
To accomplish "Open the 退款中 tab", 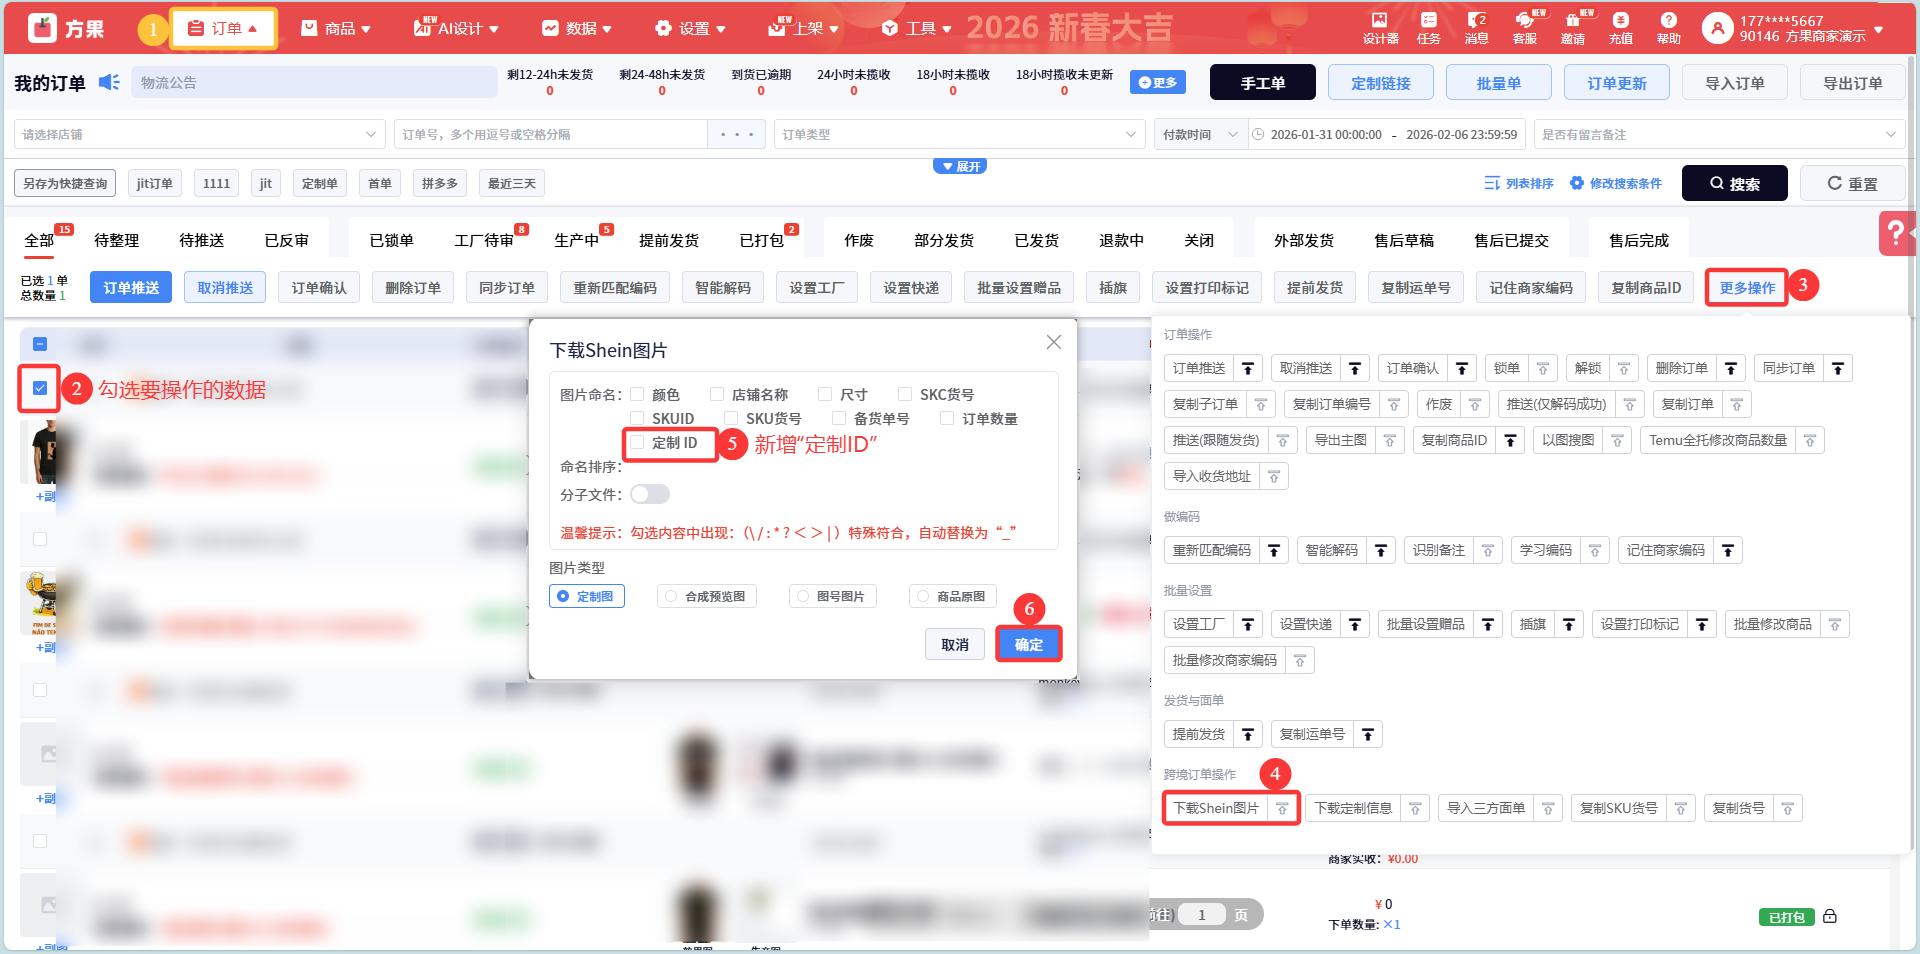I will tap(1121, 240).
